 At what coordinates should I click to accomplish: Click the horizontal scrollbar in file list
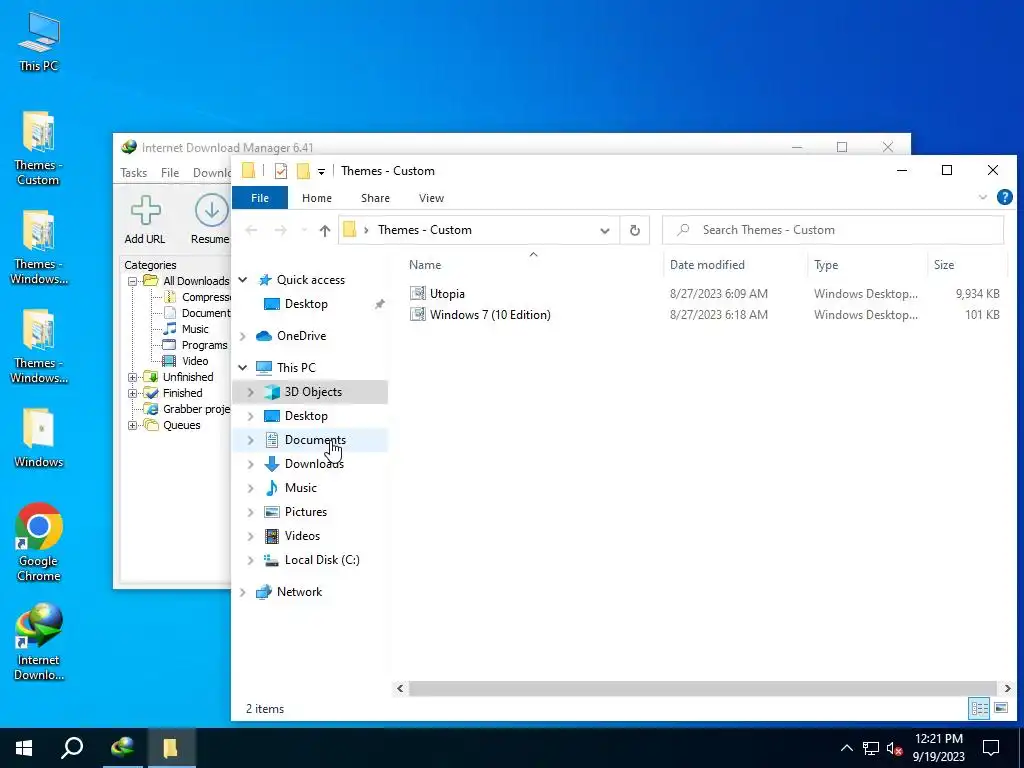pos(703,688)
